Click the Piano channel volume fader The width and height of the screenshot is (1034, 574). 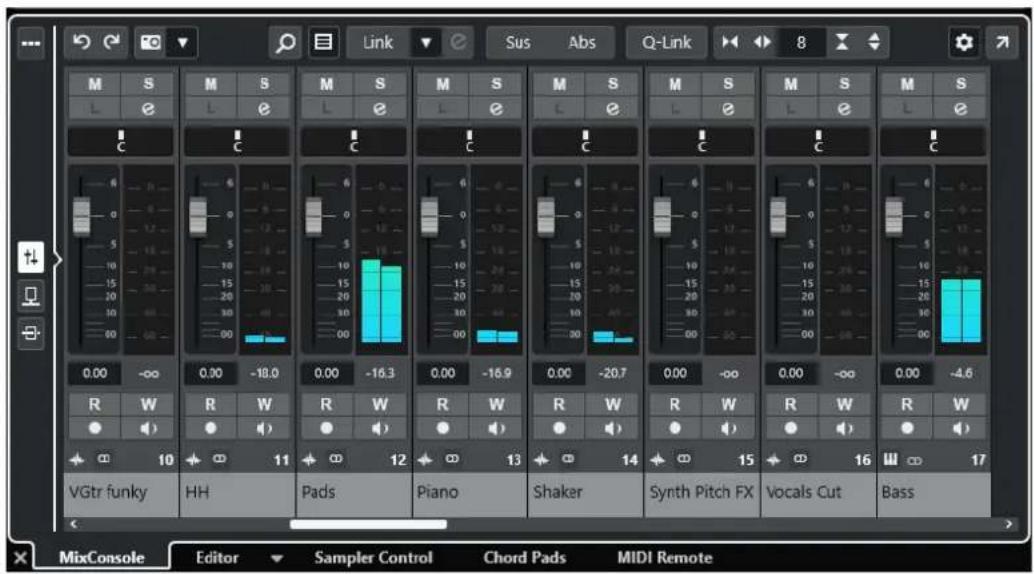coord(429,216)
